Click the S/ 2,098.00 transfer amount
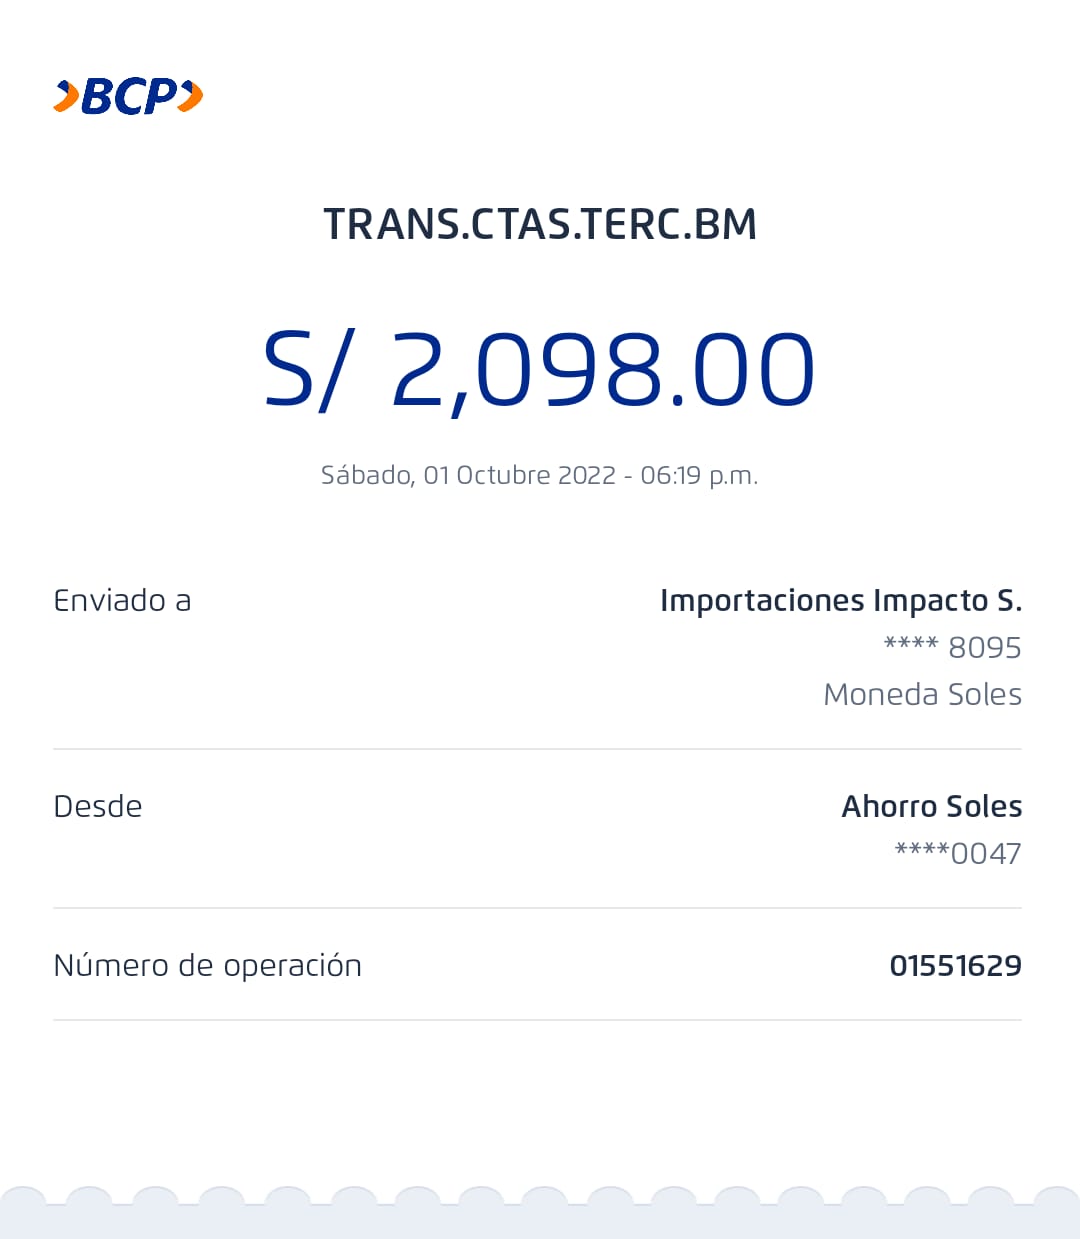Screen dimensions: 1080x1239 click(x=540, y=370)
